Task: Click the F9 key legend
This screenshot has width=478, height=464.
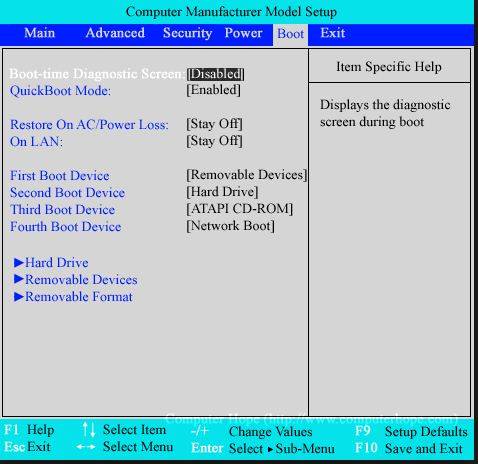Action: [x=363, y=431]
